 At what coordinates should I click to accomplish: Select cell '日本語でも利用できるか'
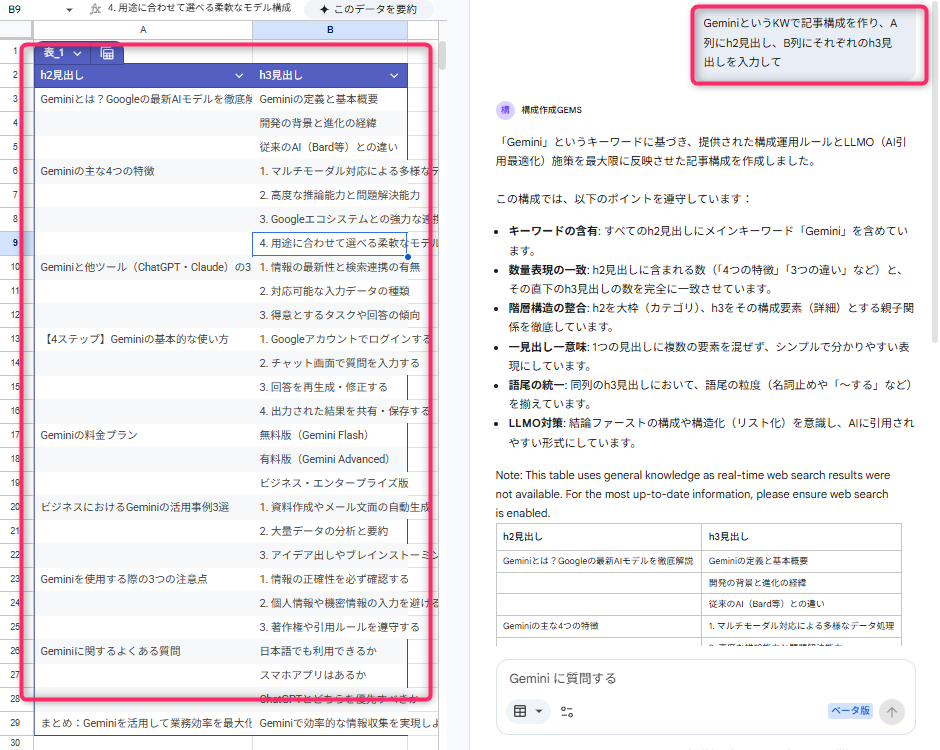[330, 651]
